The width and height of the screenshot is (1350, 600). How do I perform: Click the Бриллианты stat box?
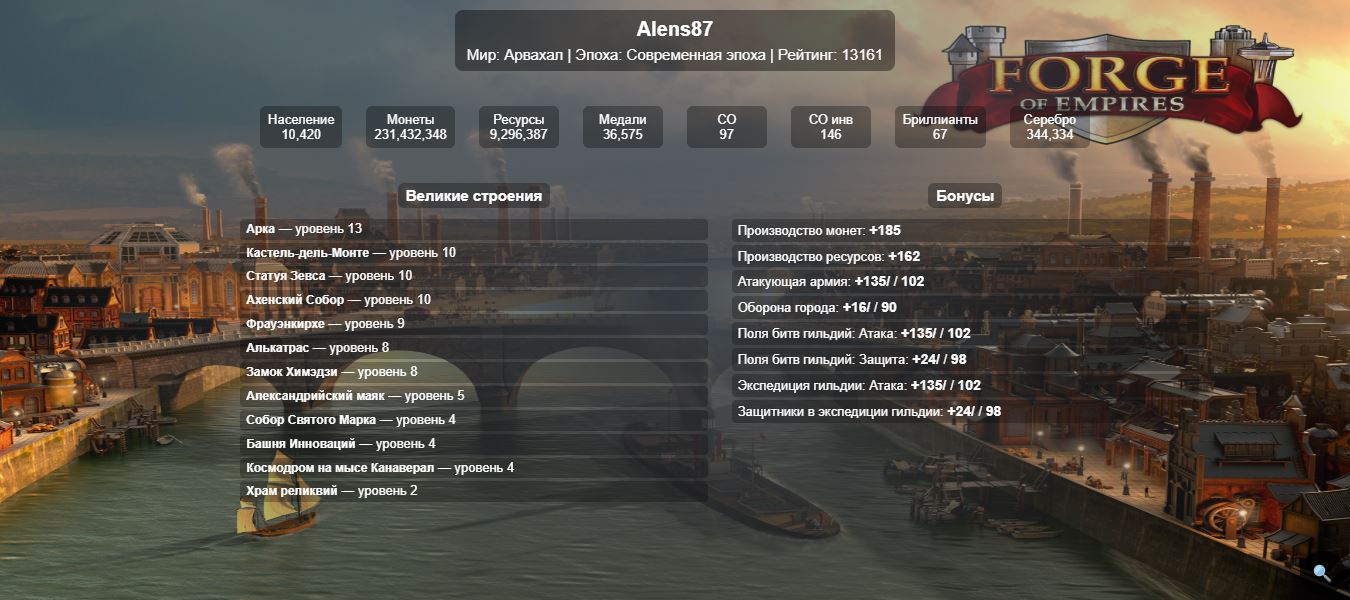click(x=939, y=127)
